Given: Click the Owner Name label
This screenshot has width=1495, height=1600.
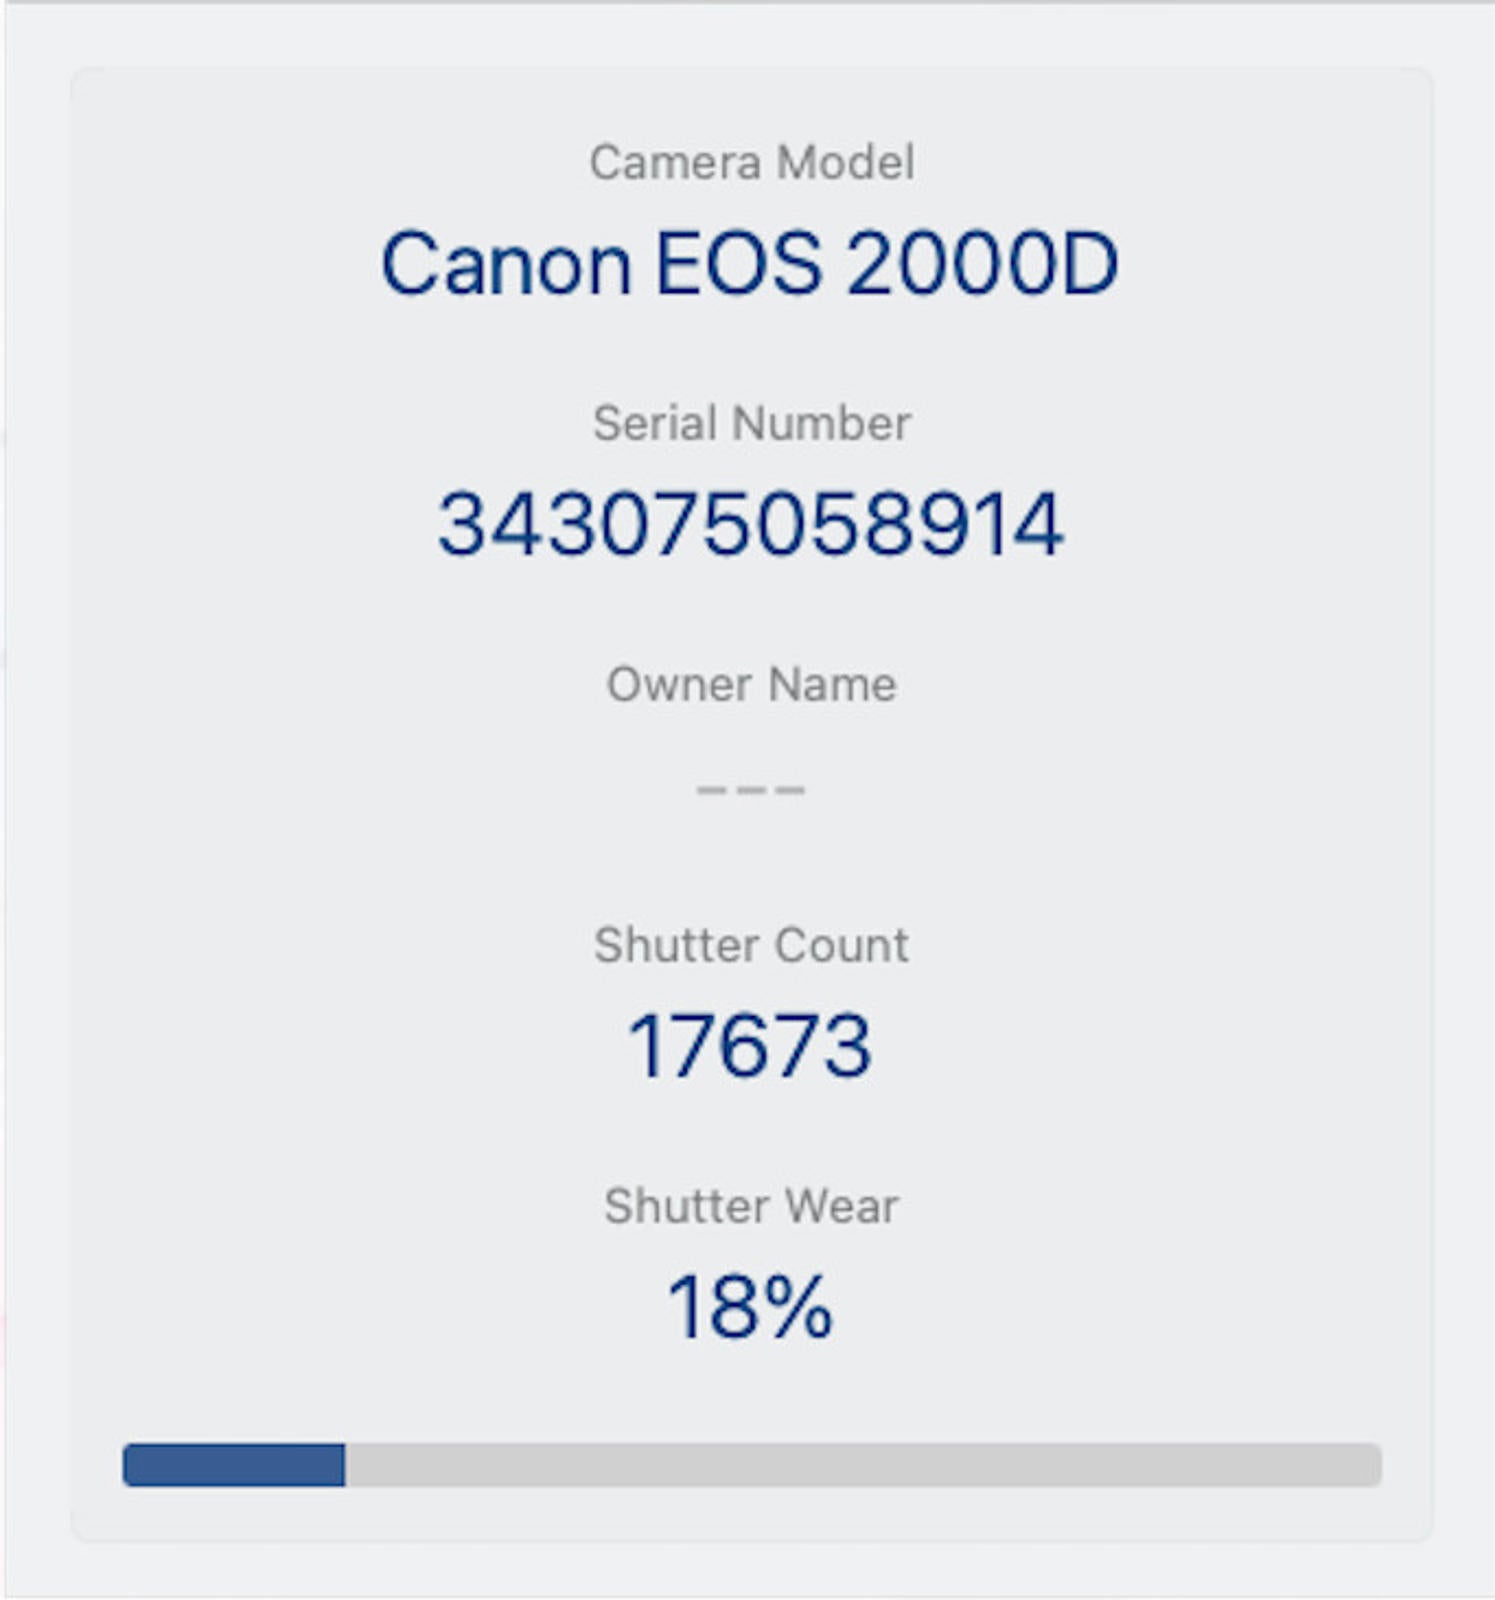Looking at the screenshot, I should 751,685.
